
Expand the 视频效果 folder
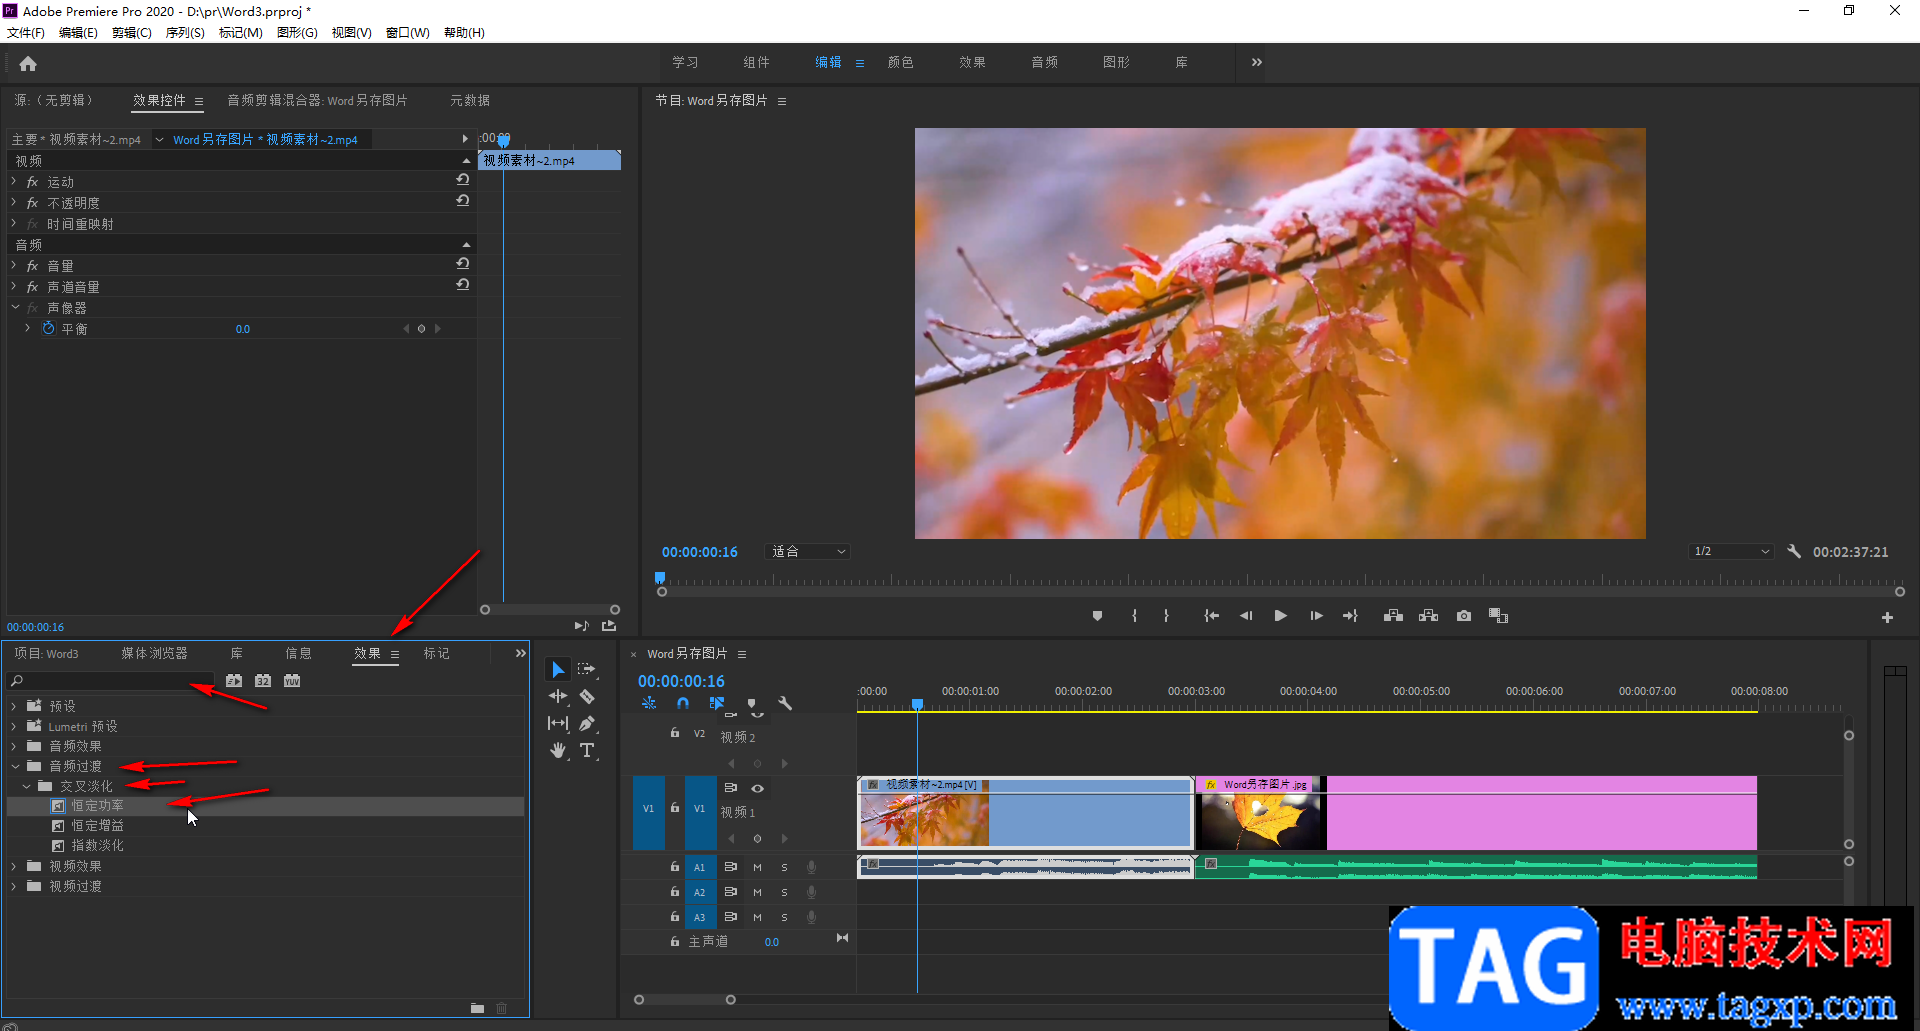click(14, 866)
